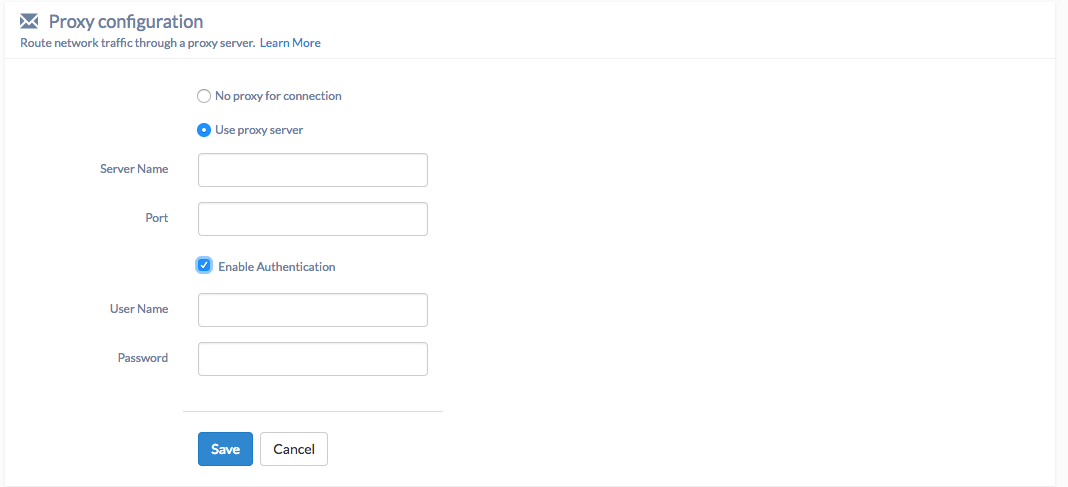Click into the Password input box
1068x487 pixels.
coord(313,359)
